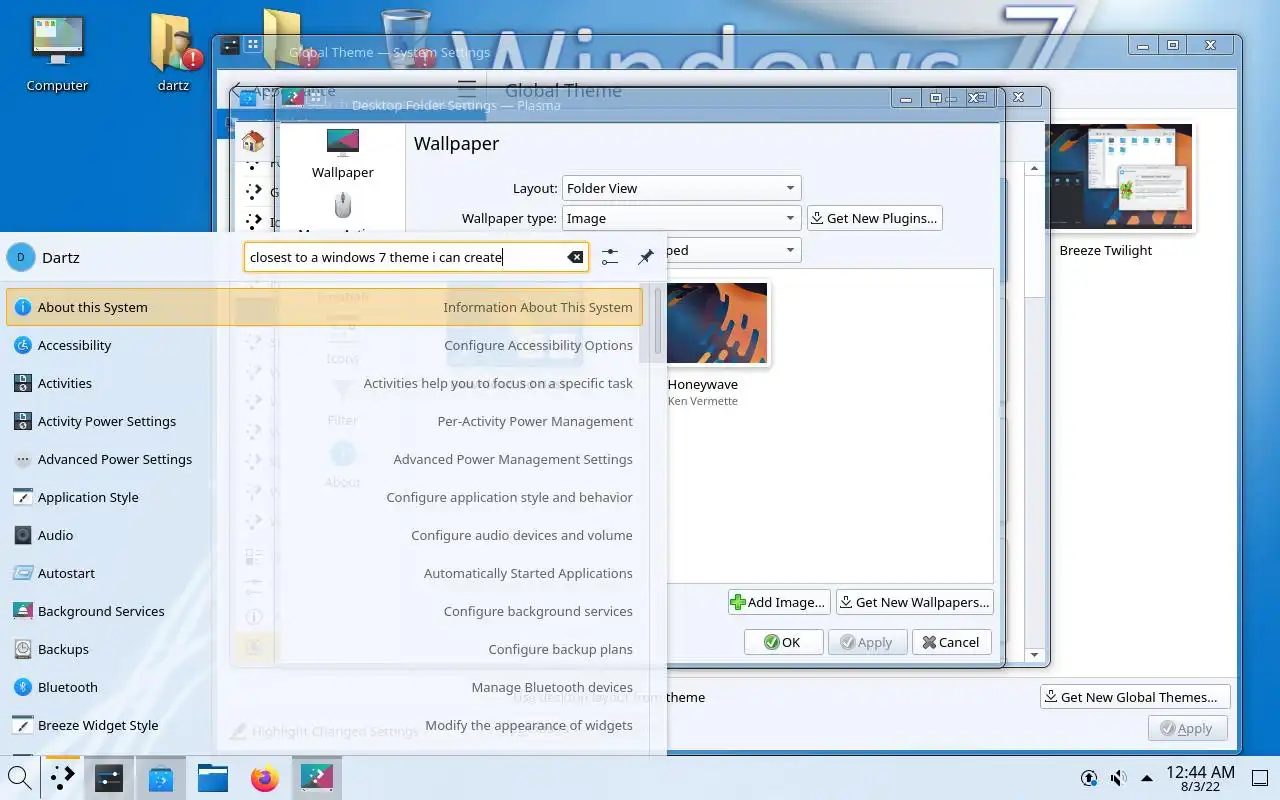Open the Activities launcher entry

pyautogui.click(x=324, y=383)
